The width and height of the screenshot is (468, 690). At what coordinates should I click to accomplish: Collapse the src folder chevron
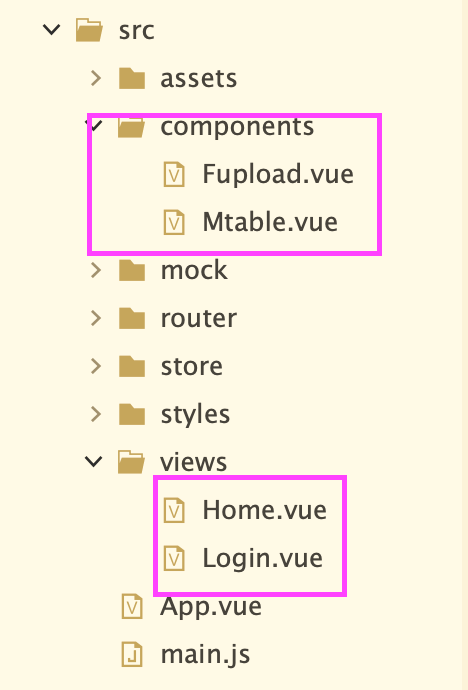pyautogui.click(x=51, y=29)
